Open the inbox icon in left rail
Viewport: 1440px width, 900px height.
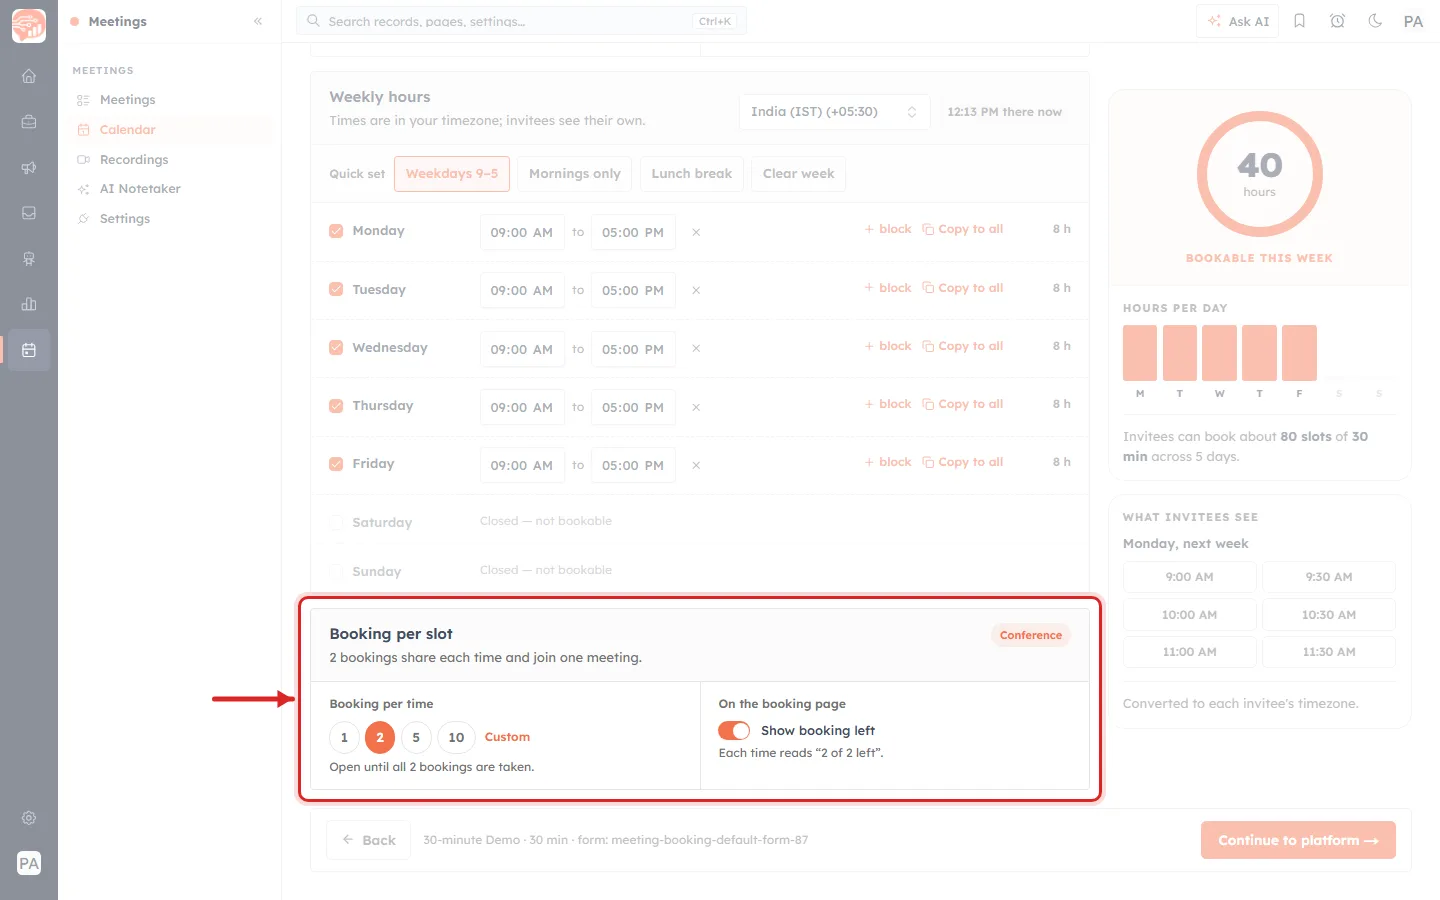tap(29, 213)
